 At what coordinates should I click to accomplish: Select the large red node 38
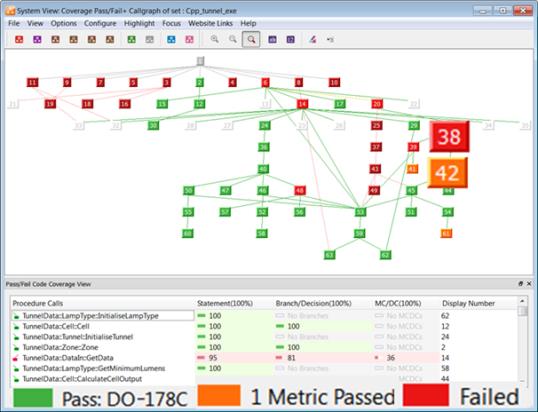point(449,137)
